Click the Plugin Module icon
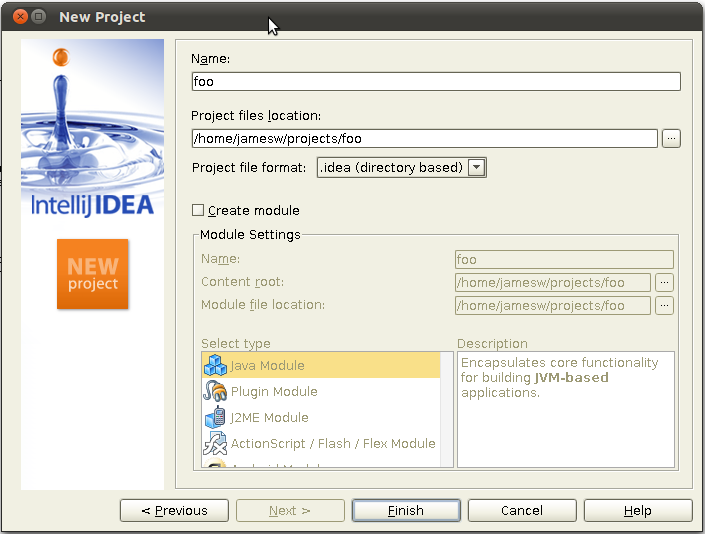Viewport: 705px width, 534px height. pyautogui.click(x=215, y=392)
